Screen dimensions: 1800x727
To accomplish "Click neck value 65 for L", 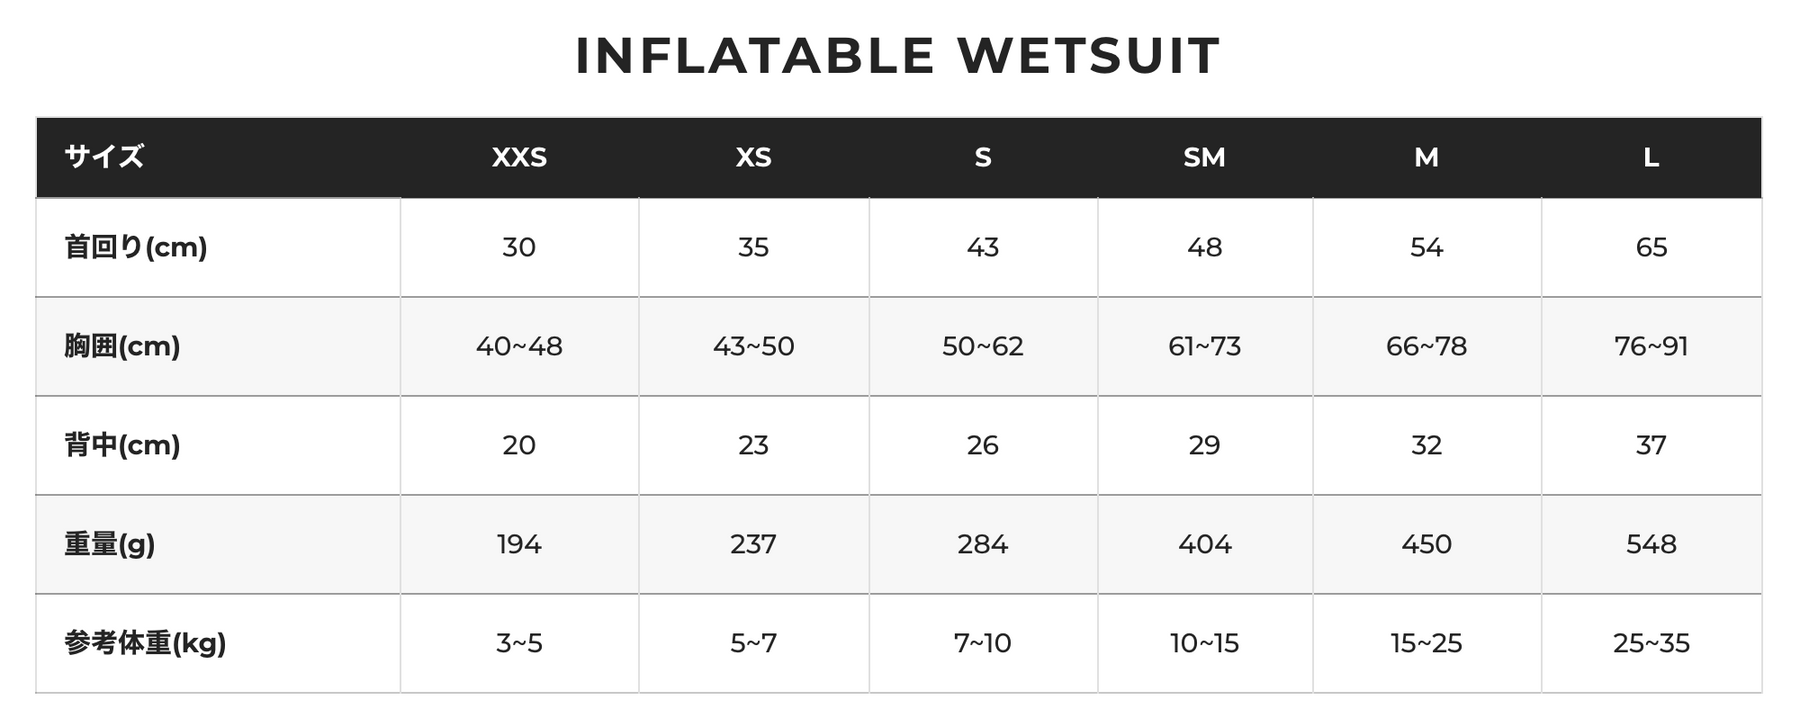I will click(x=1651, y=247).
